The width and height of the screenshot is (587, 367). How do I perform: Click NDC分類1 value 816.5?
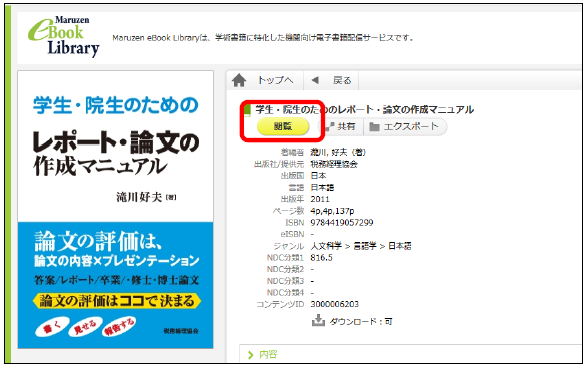(321, 258)
